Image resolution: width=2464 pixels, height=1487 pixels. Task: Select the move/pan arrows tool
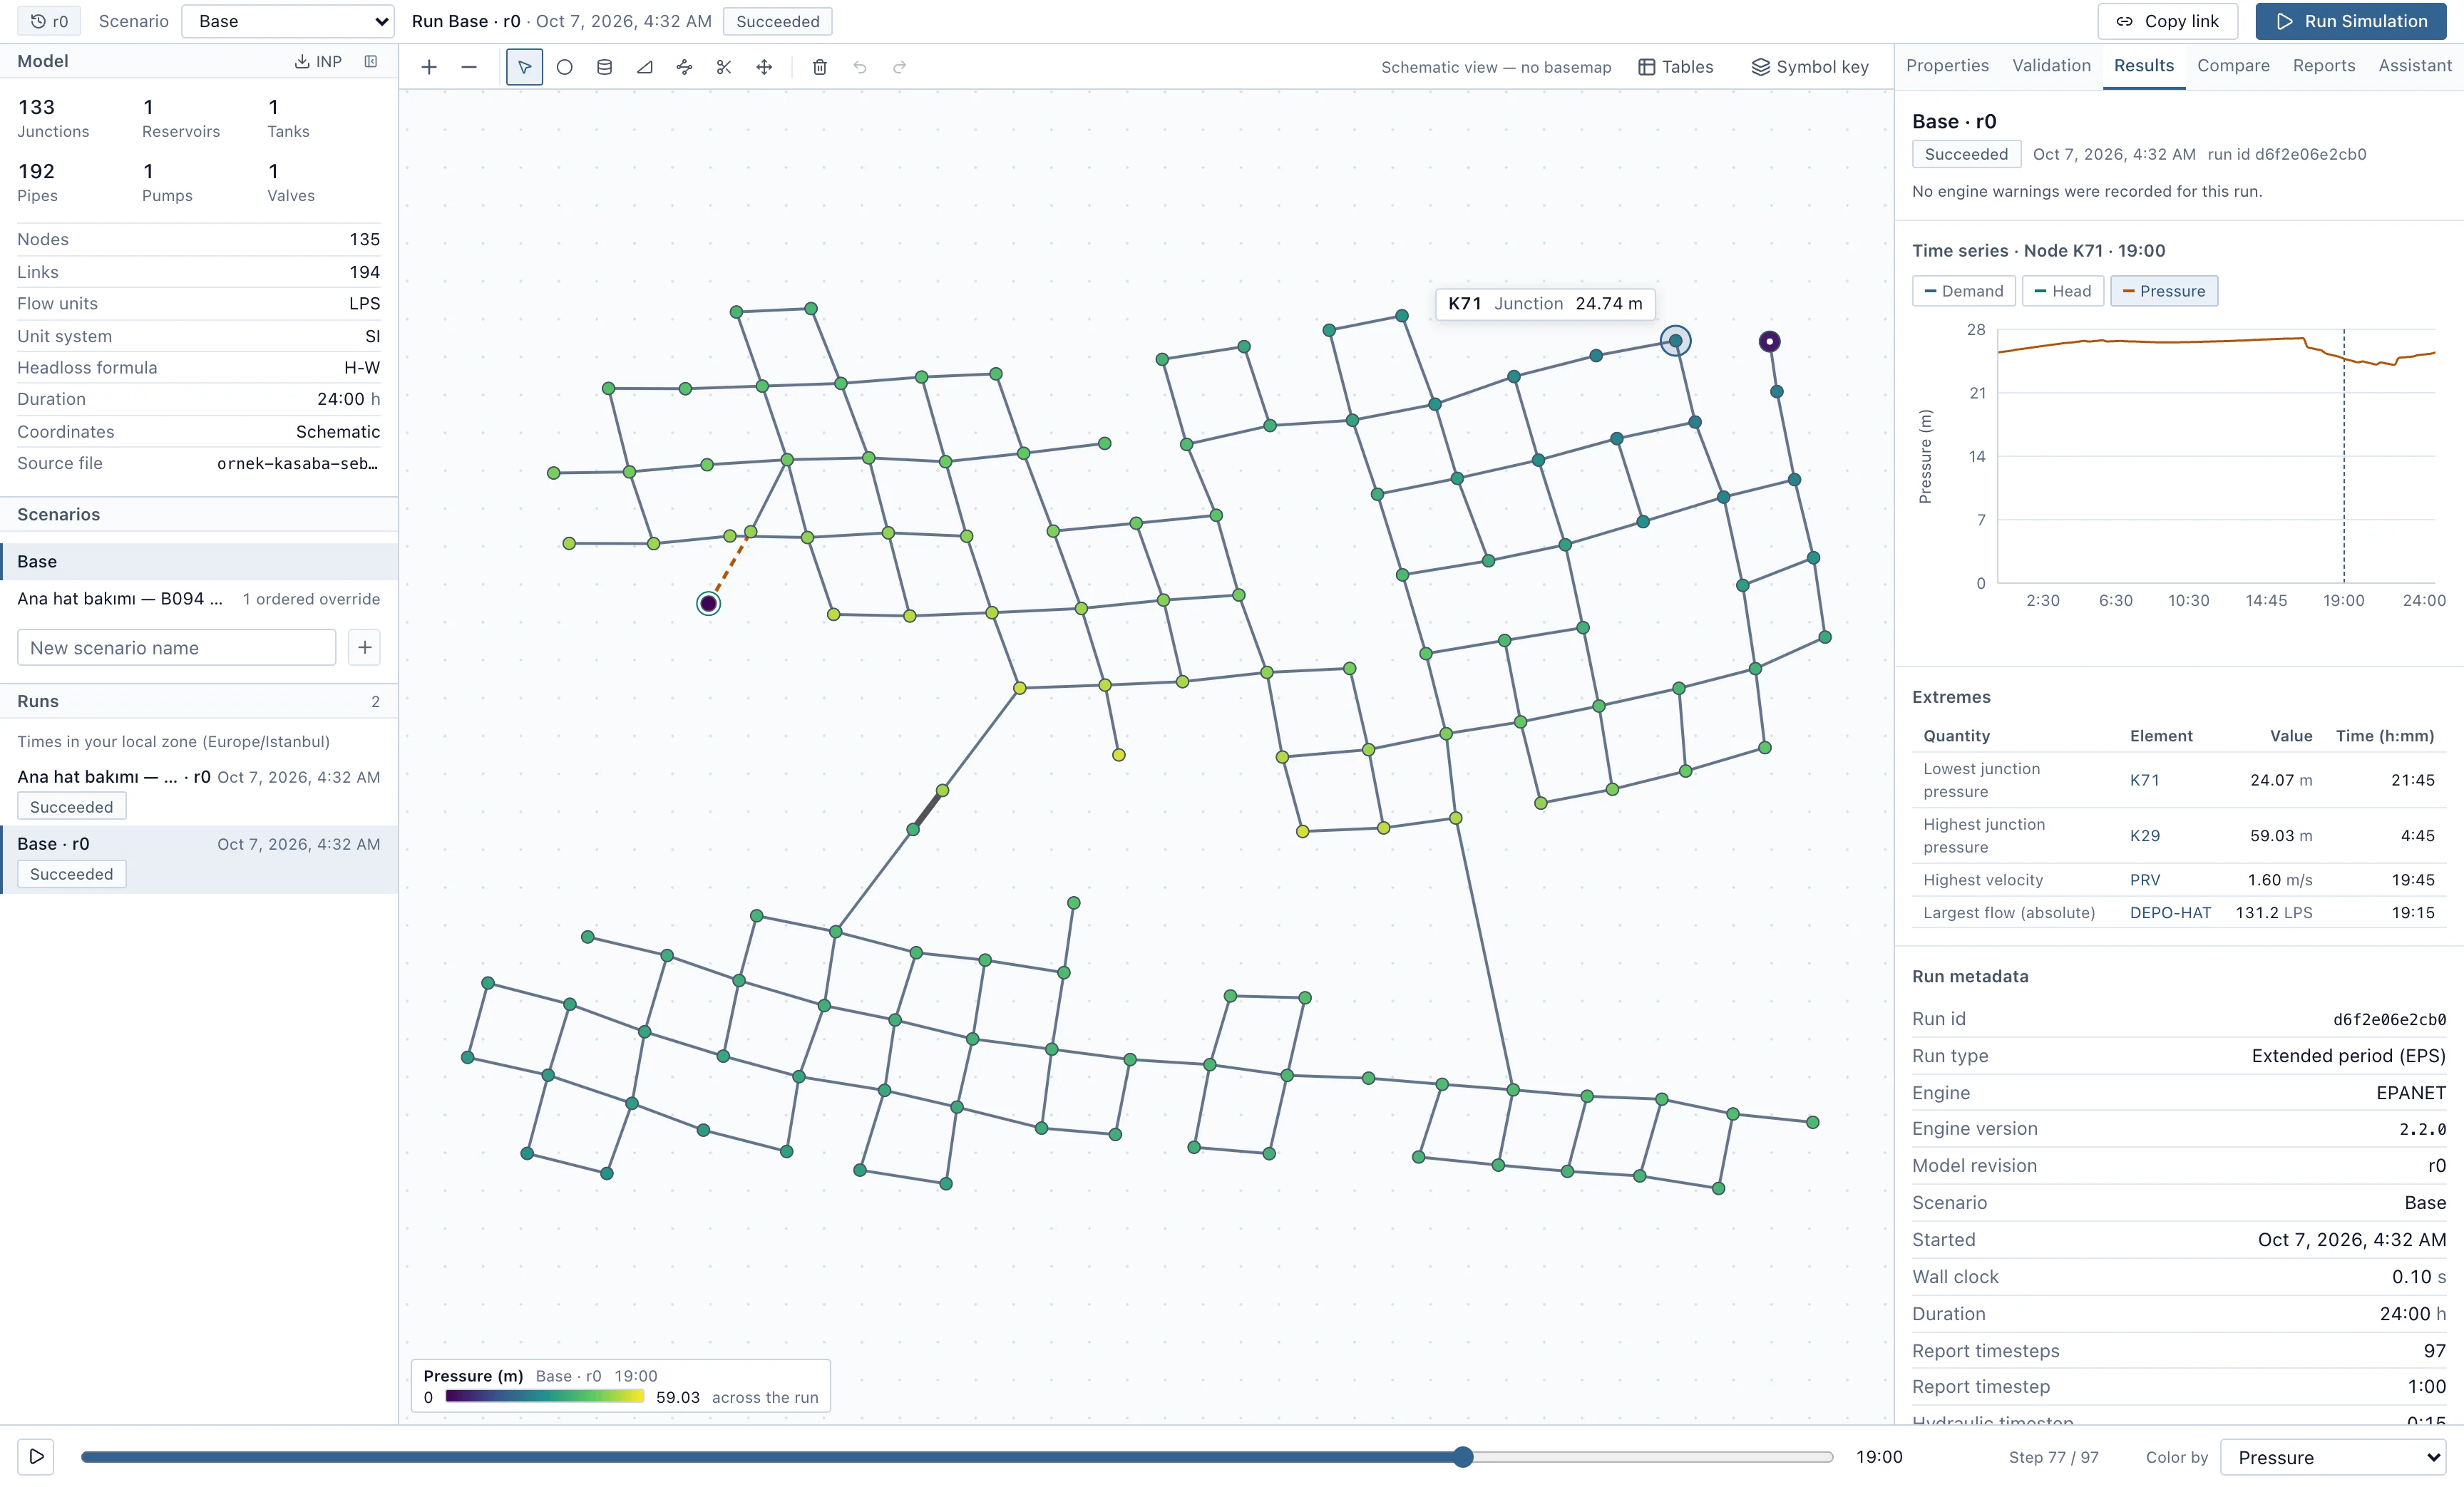764,67
